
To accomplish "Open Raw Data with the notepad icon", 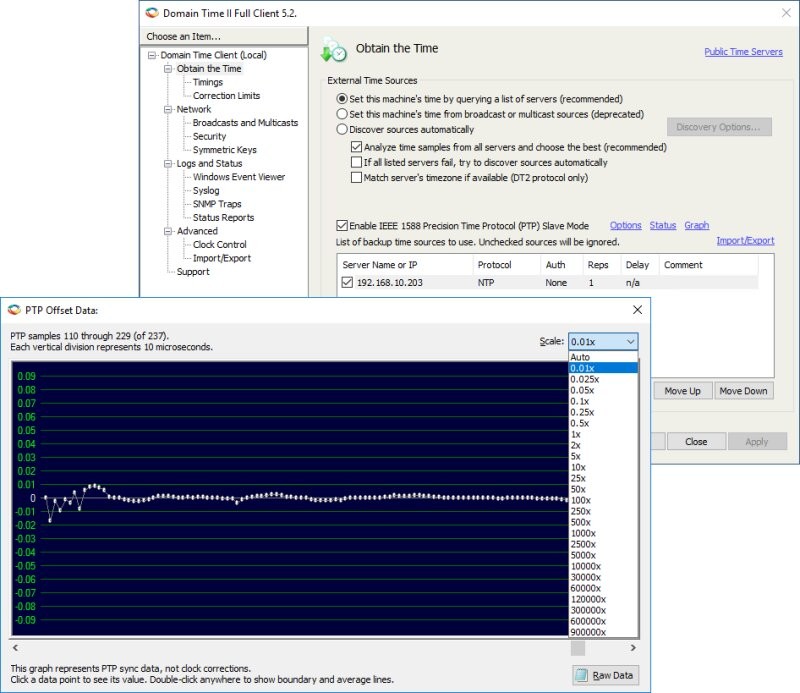I will (584, 675).
